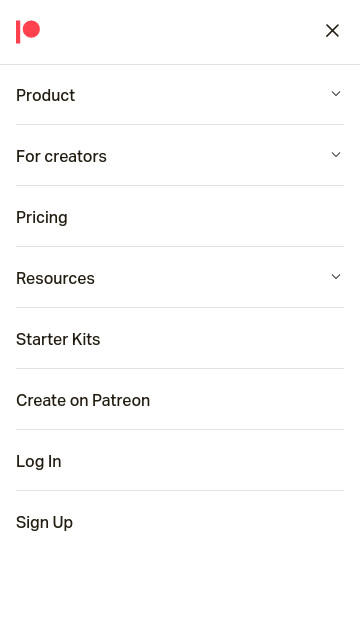Click the Sign Up link
The width and height of the screenshot is (360, 640).
coord(180,522)
